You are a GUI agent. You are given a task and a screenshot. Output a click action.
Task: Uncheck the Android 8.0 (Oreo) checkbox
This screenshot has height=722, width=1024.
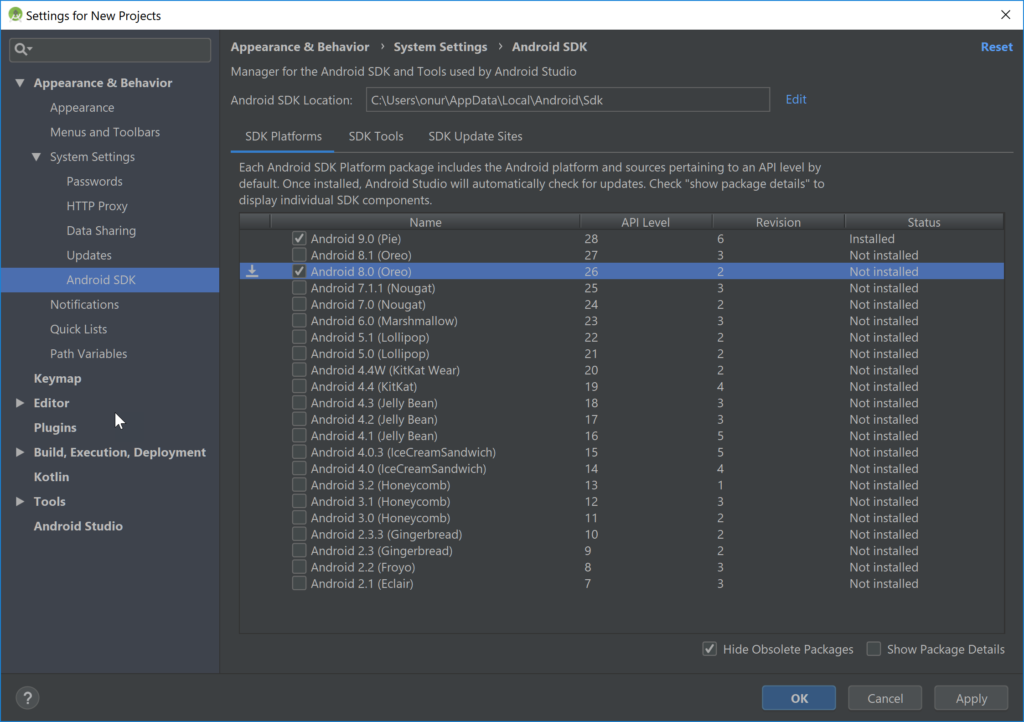pos(299,271)
